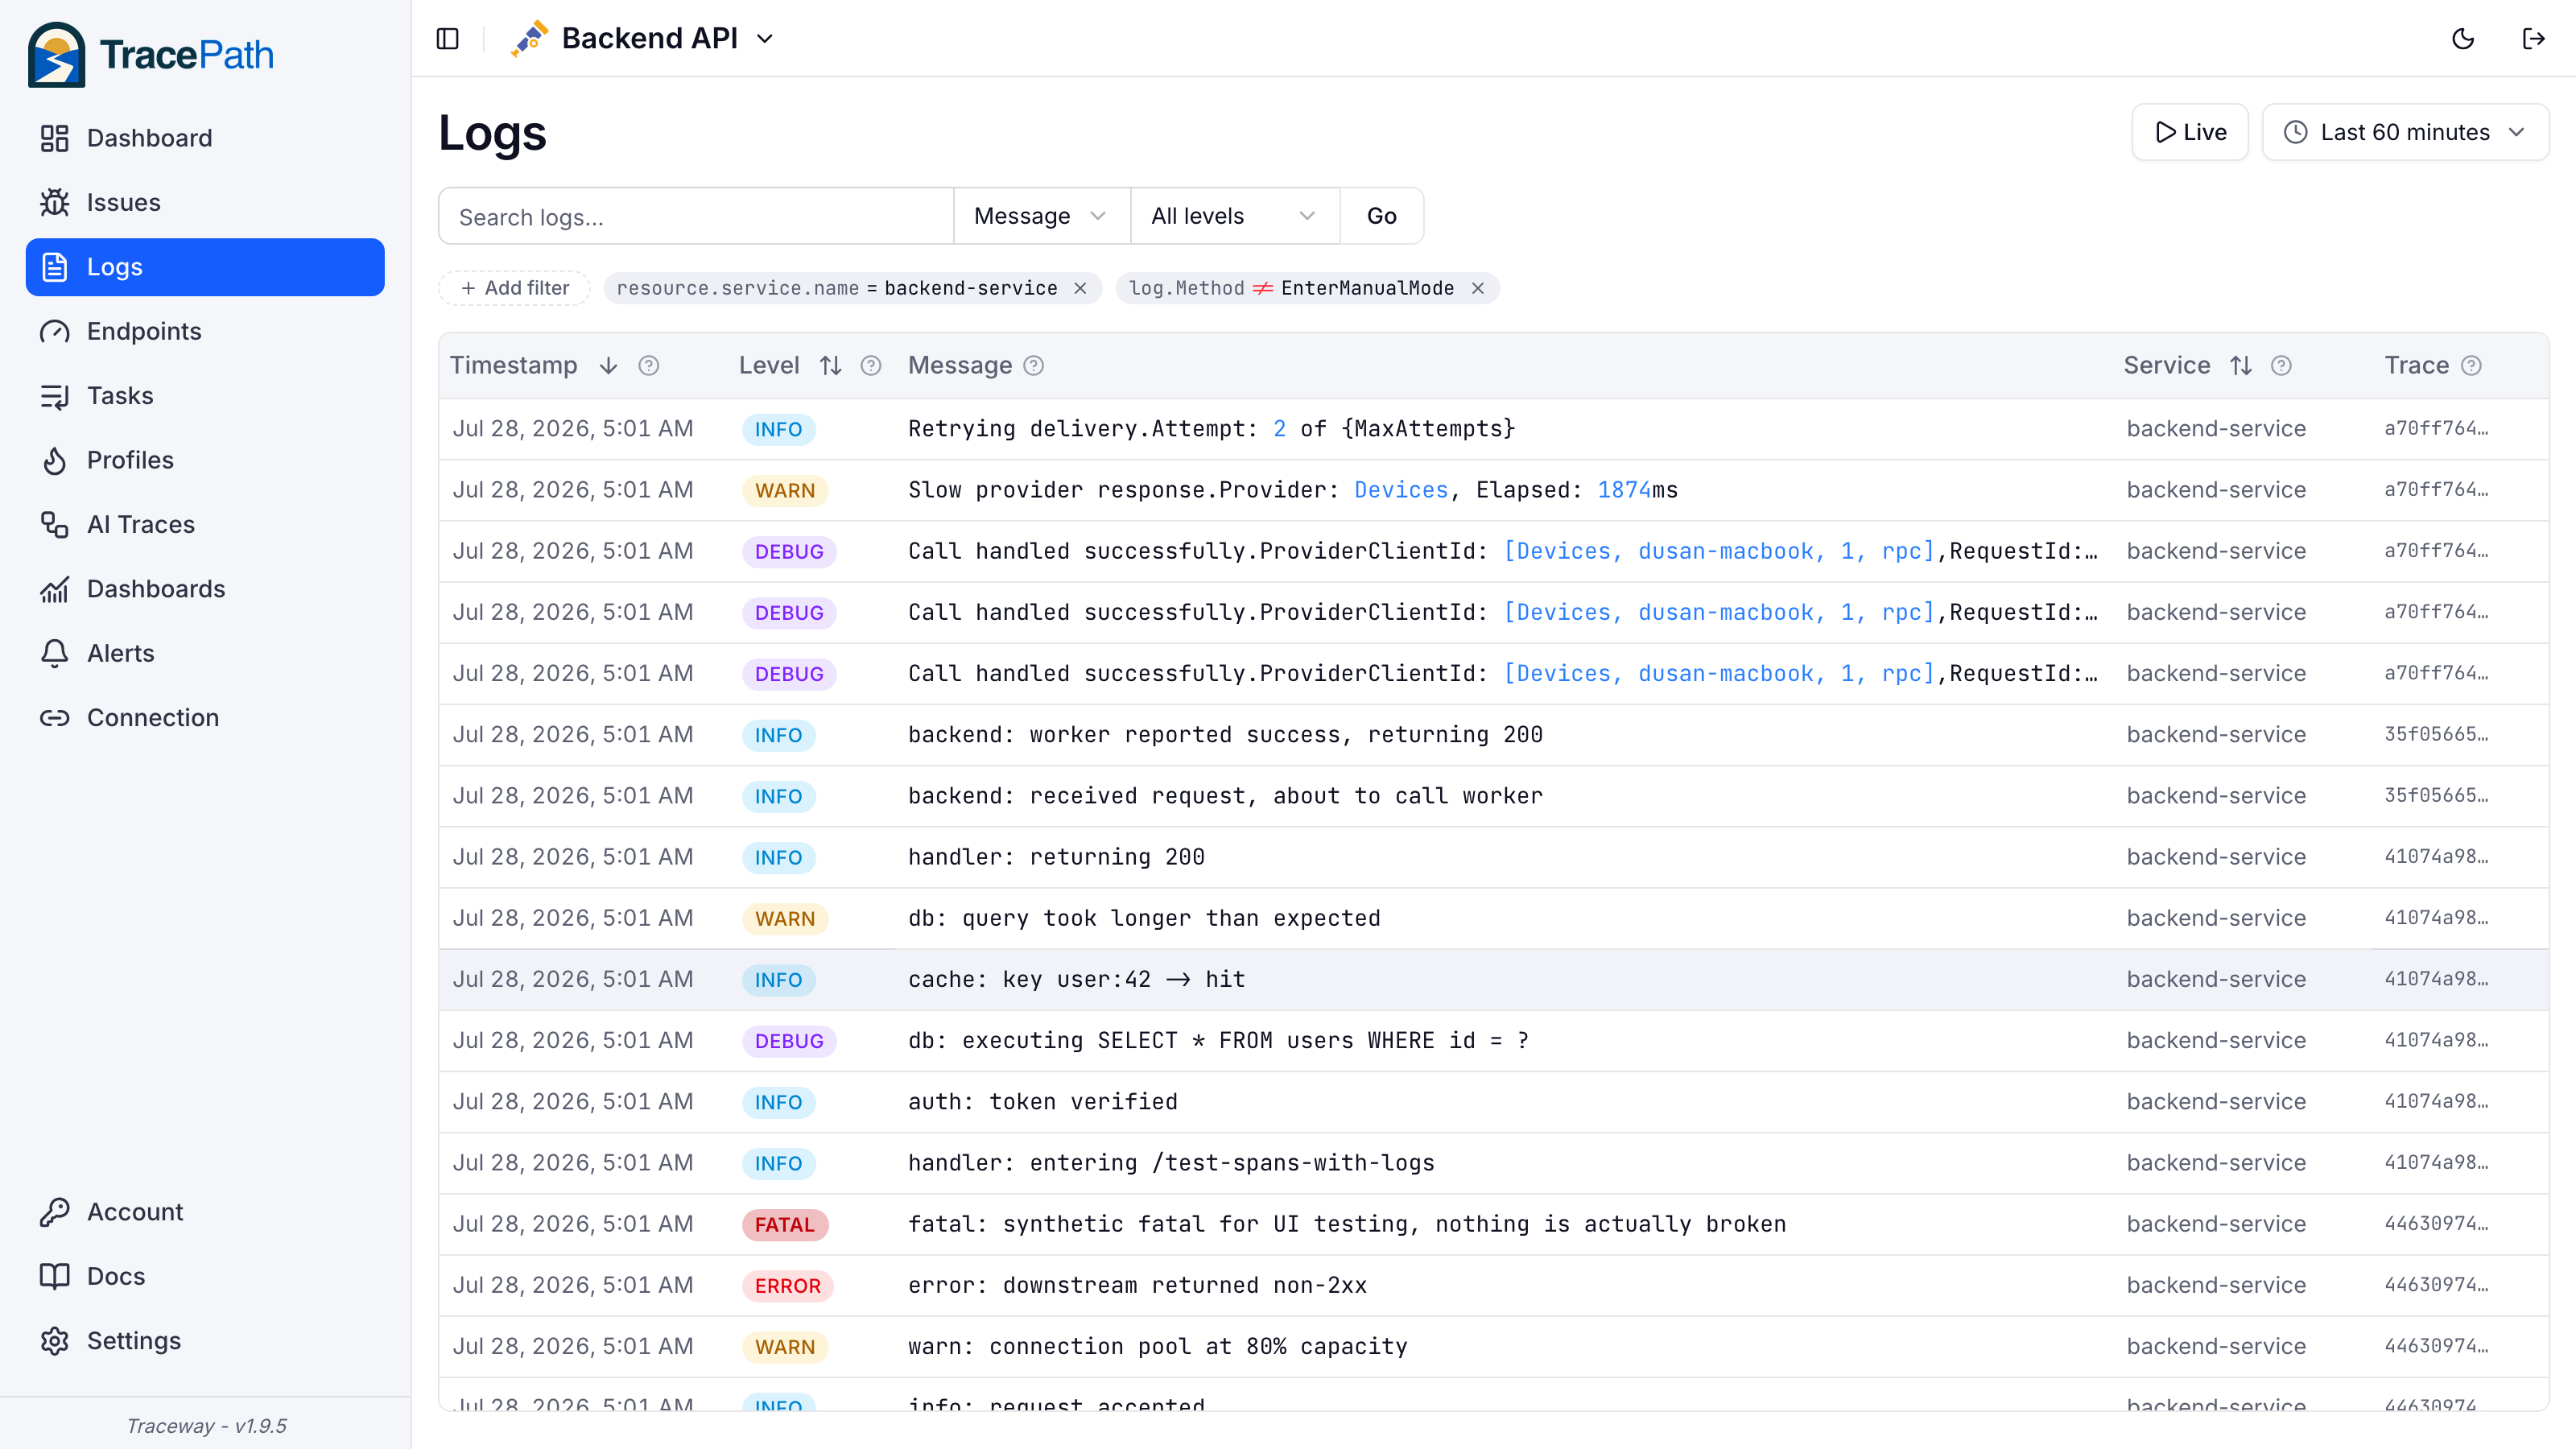
Task: Click the ERROR level badge
Action: (x=787, y=1286)
